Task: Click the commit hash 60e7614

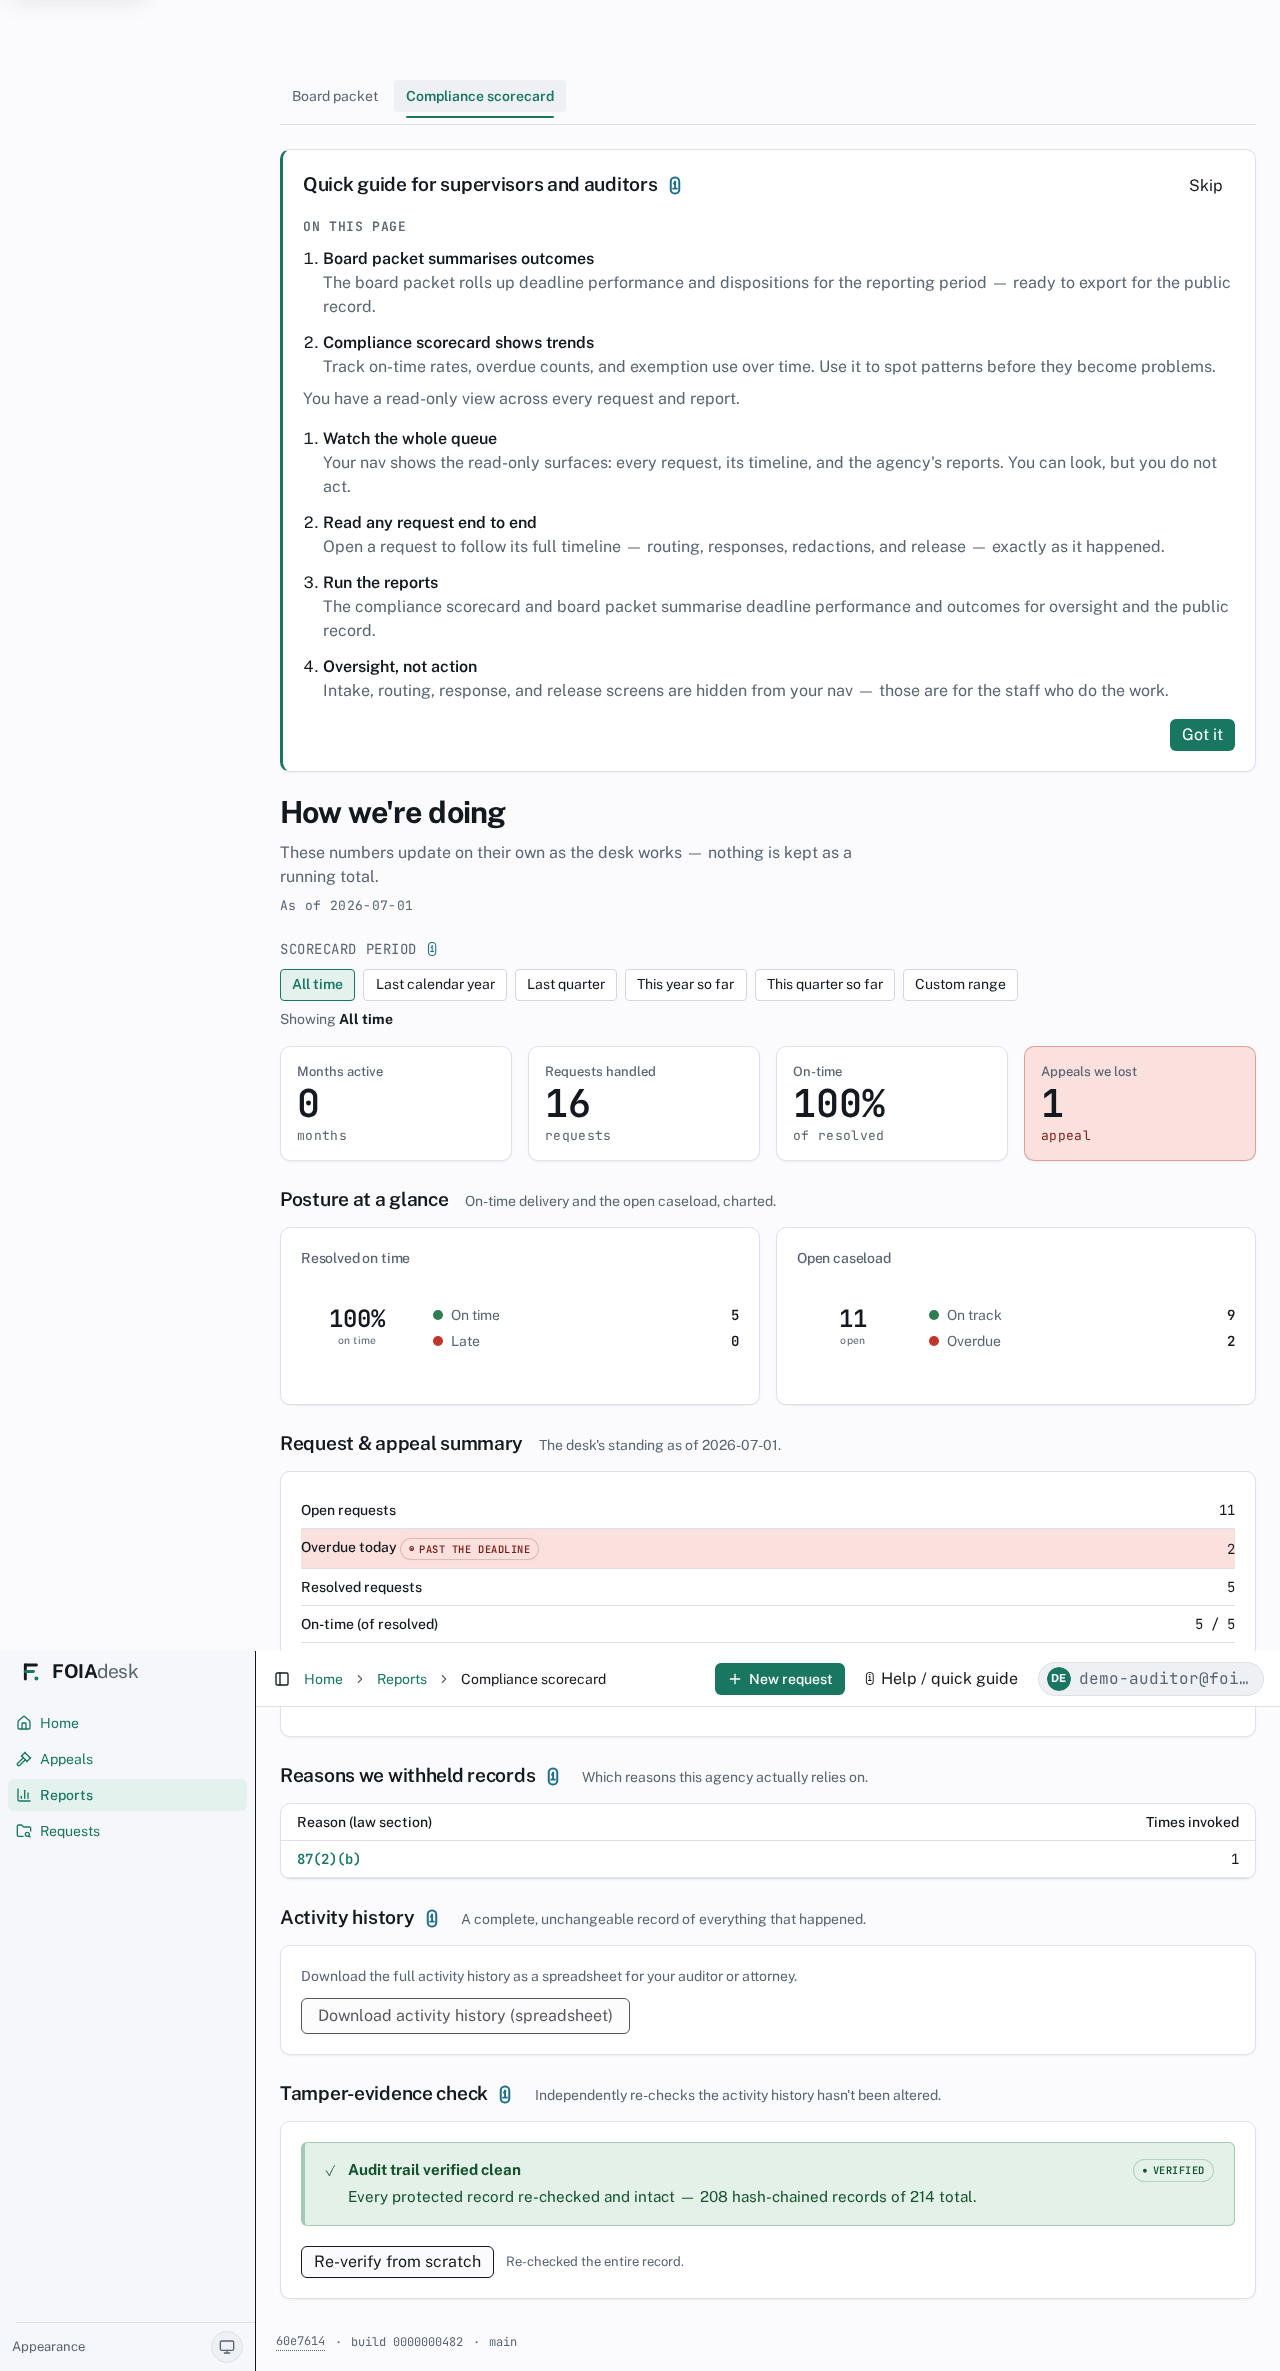Action: click(300, 2342)
